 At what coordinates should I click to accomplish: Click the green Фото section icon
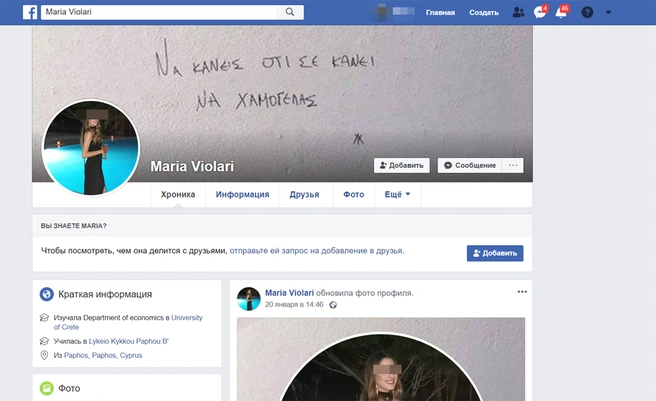(46, 388)
